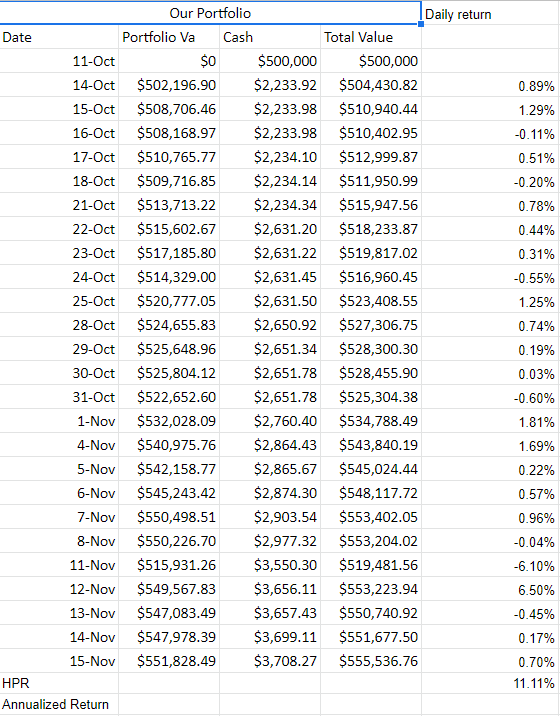Click the 0.31% daily return cell

point(491,253)
